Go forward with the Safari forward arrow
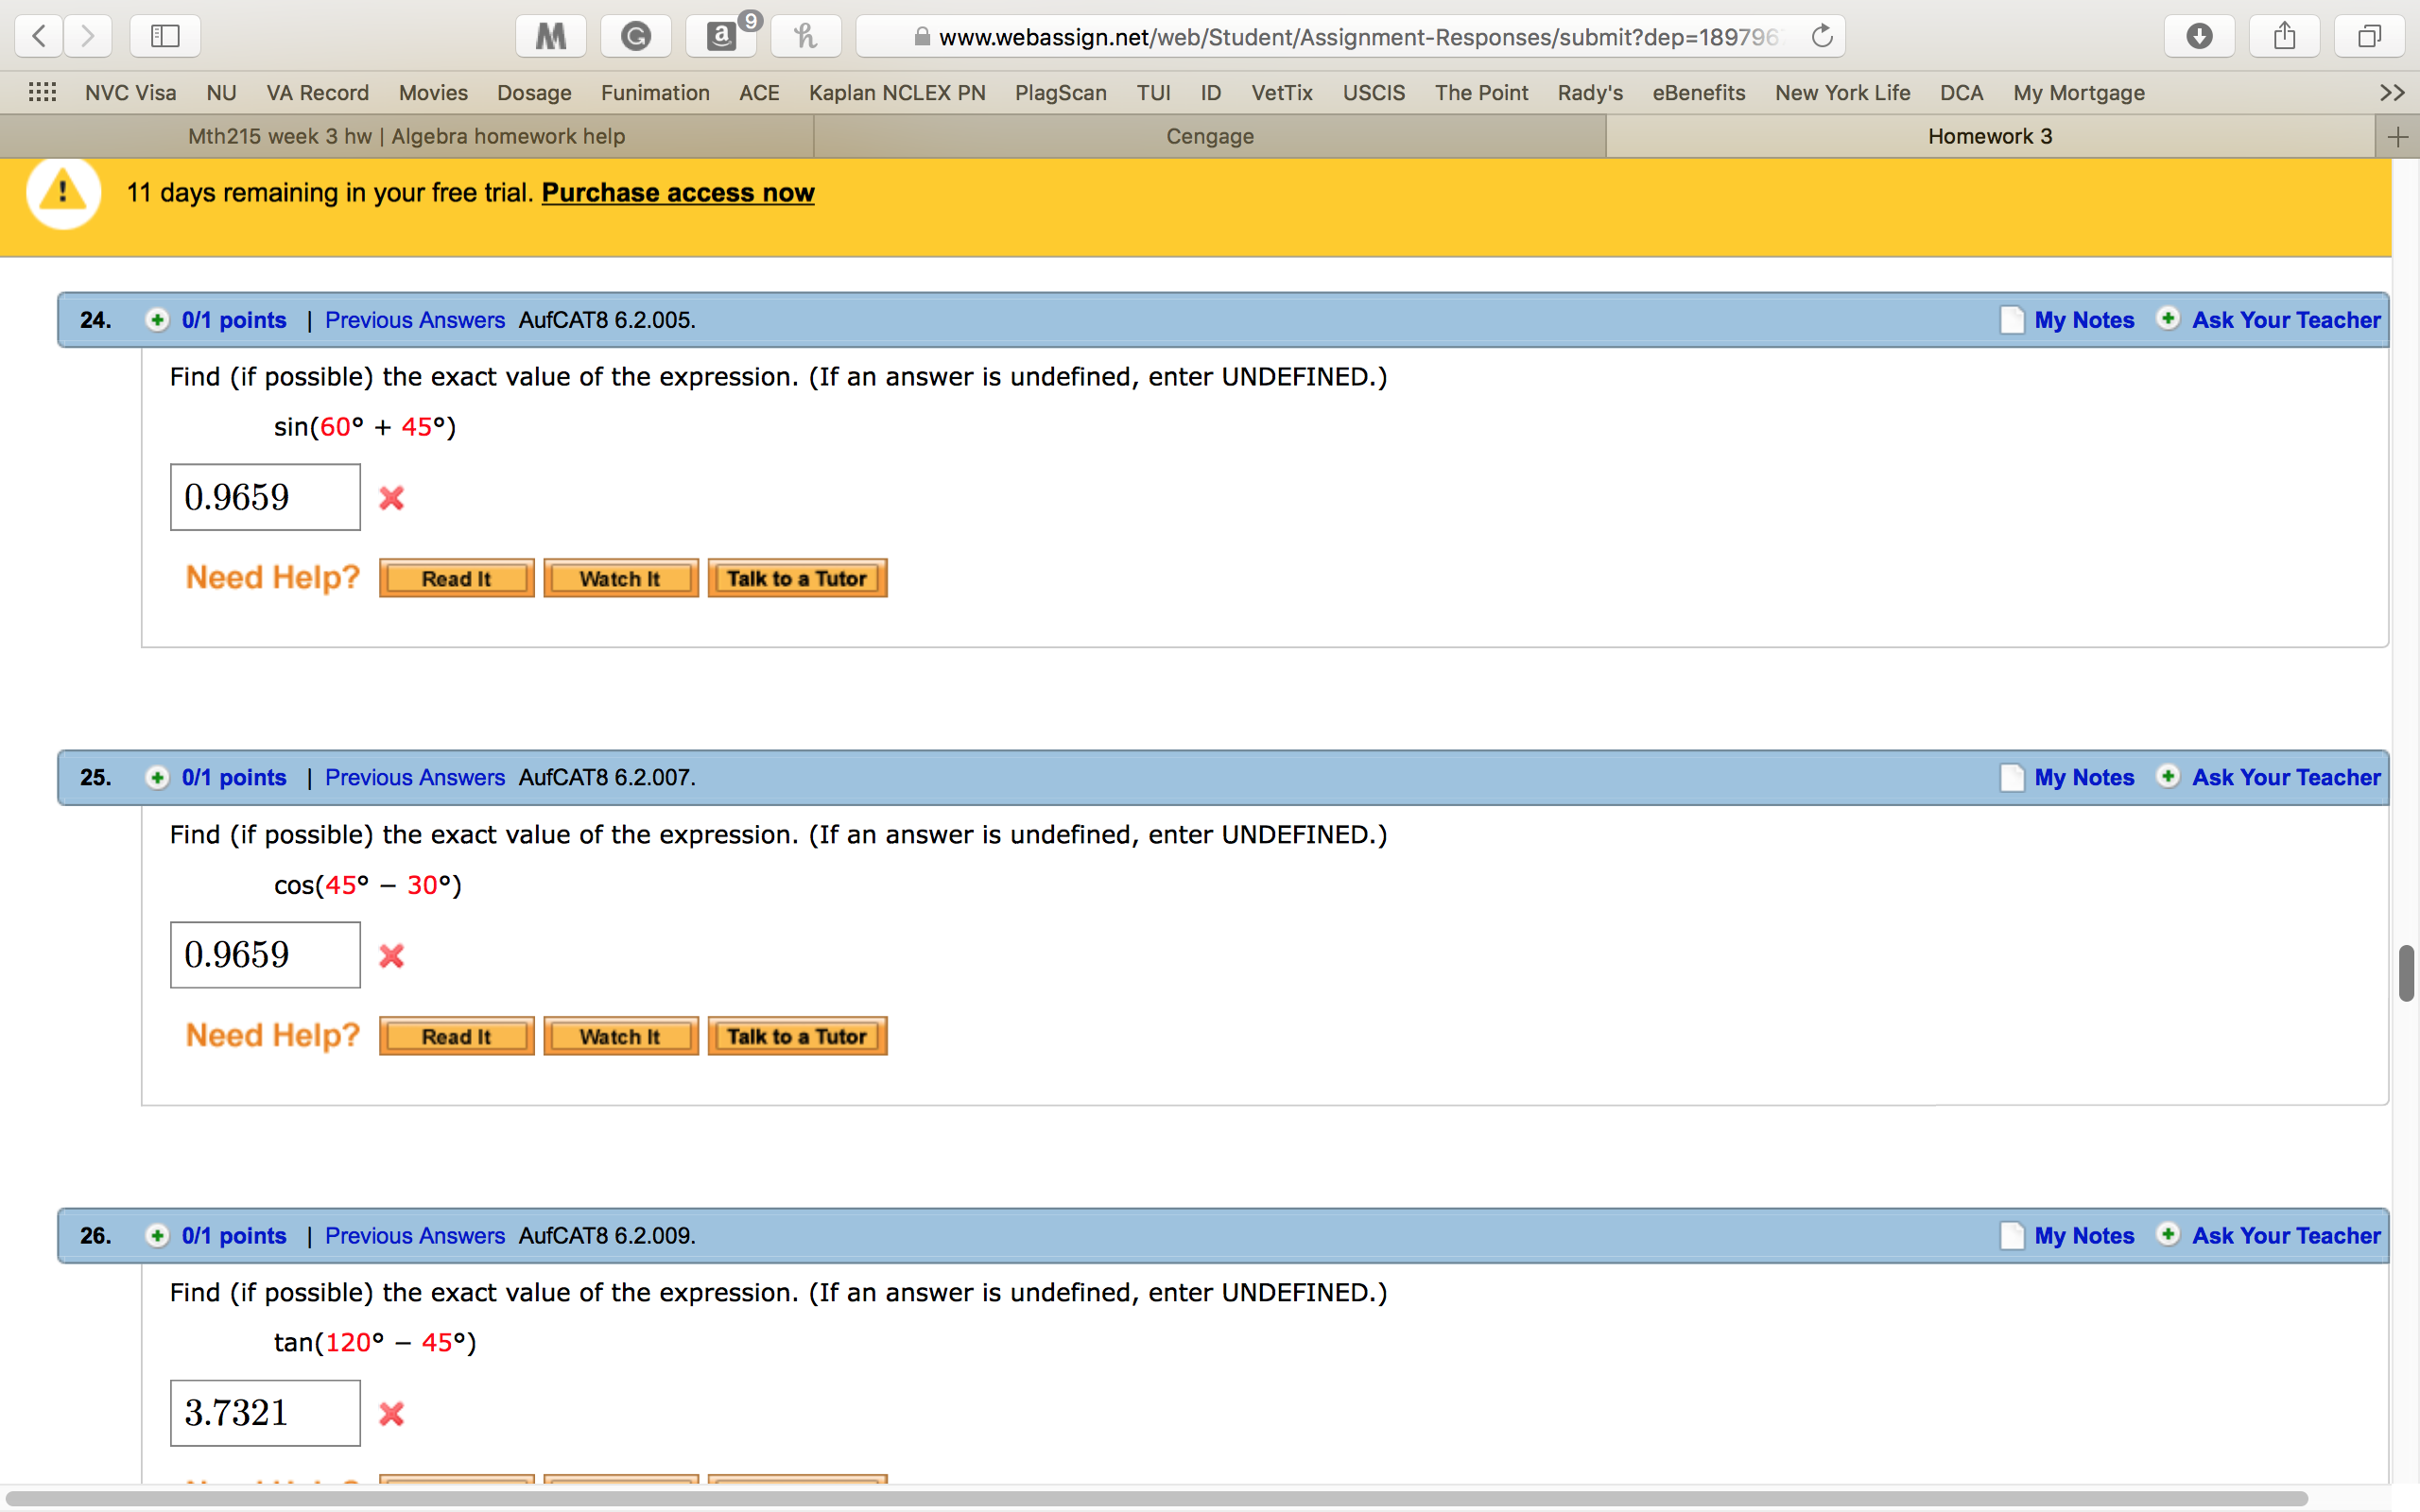Viewport: 2420px width, 1512px height. point(88,37)
